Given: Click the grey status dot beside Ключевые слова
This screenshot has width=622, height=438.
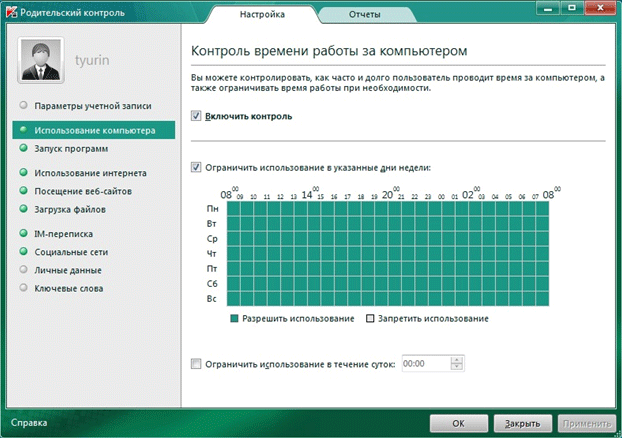Looking at the screenshot, I should tap(23, 288).
